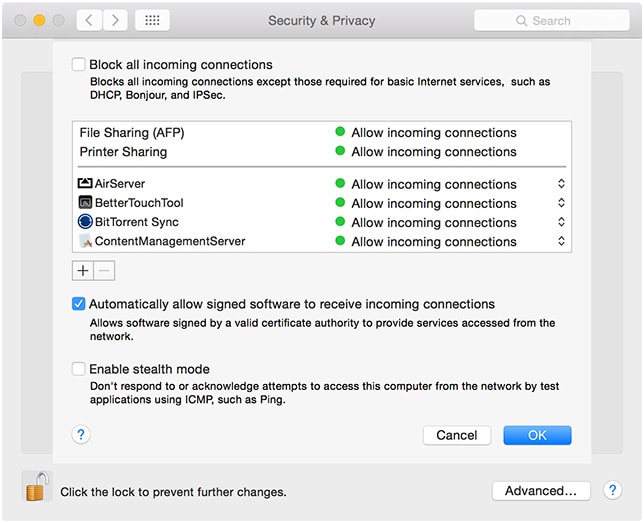644x523 pixels.
Task: Select the Printer Sharing row
Action: (x=124, y=152)
